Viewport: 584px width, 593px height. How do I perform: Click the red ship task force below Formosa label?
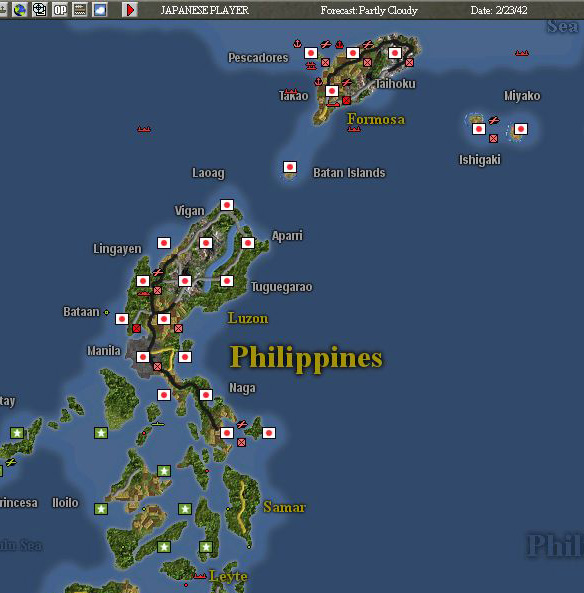click(354, 129)
